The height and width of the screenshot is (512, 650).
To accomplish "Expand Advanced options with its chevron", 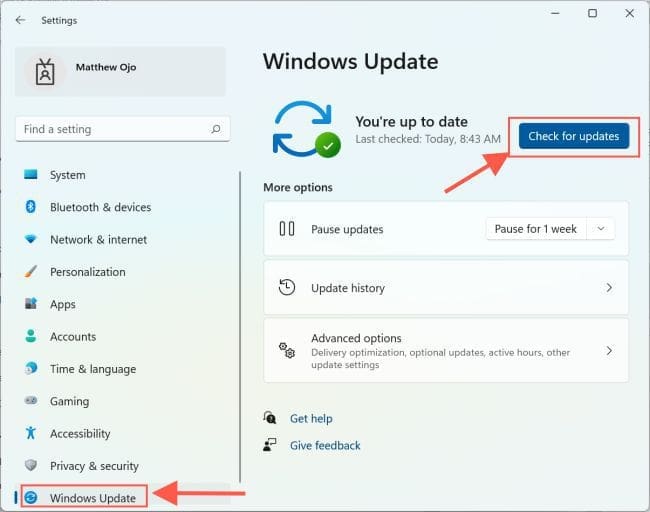I will 609,351.
